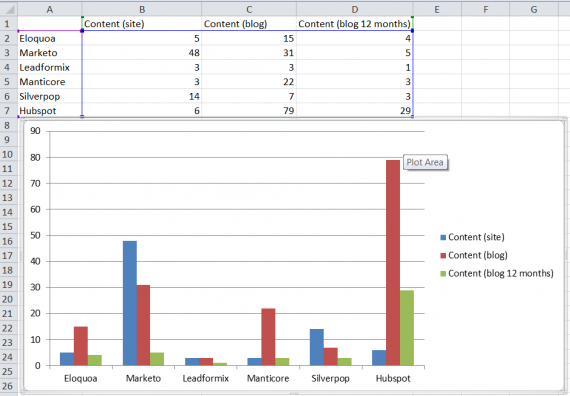Screen dimensions: 570x396
Task: Select row 2 header
Action: tap(8, 39)
